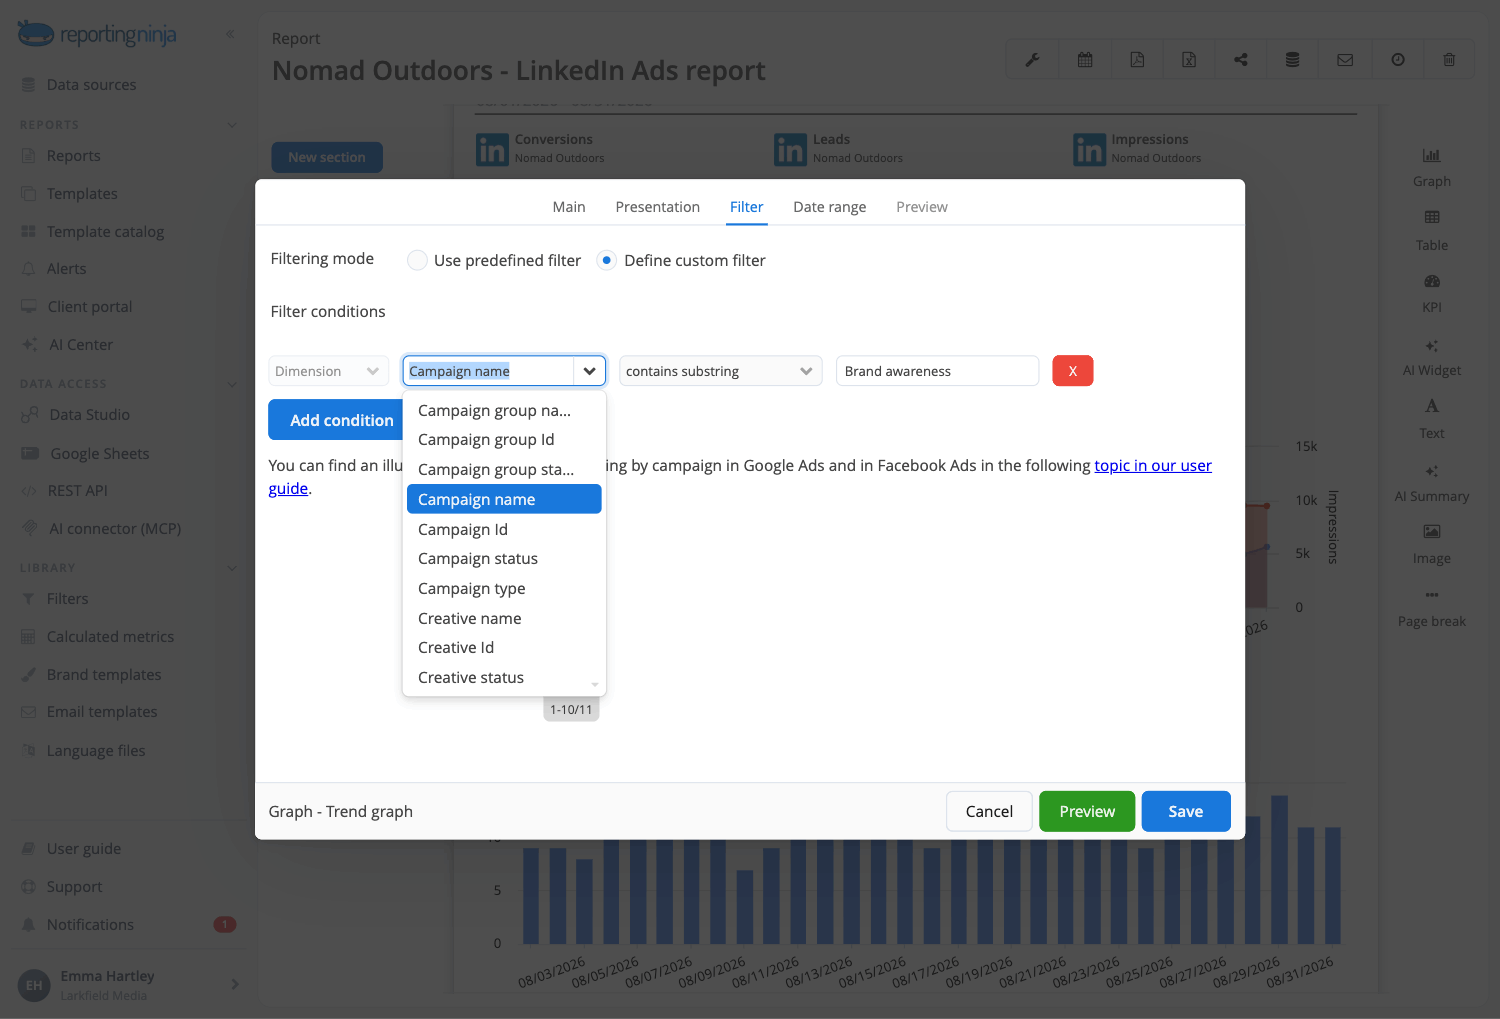
Task: Select Campaign name highlighted dropdown option
Action: tap(504, 499)
